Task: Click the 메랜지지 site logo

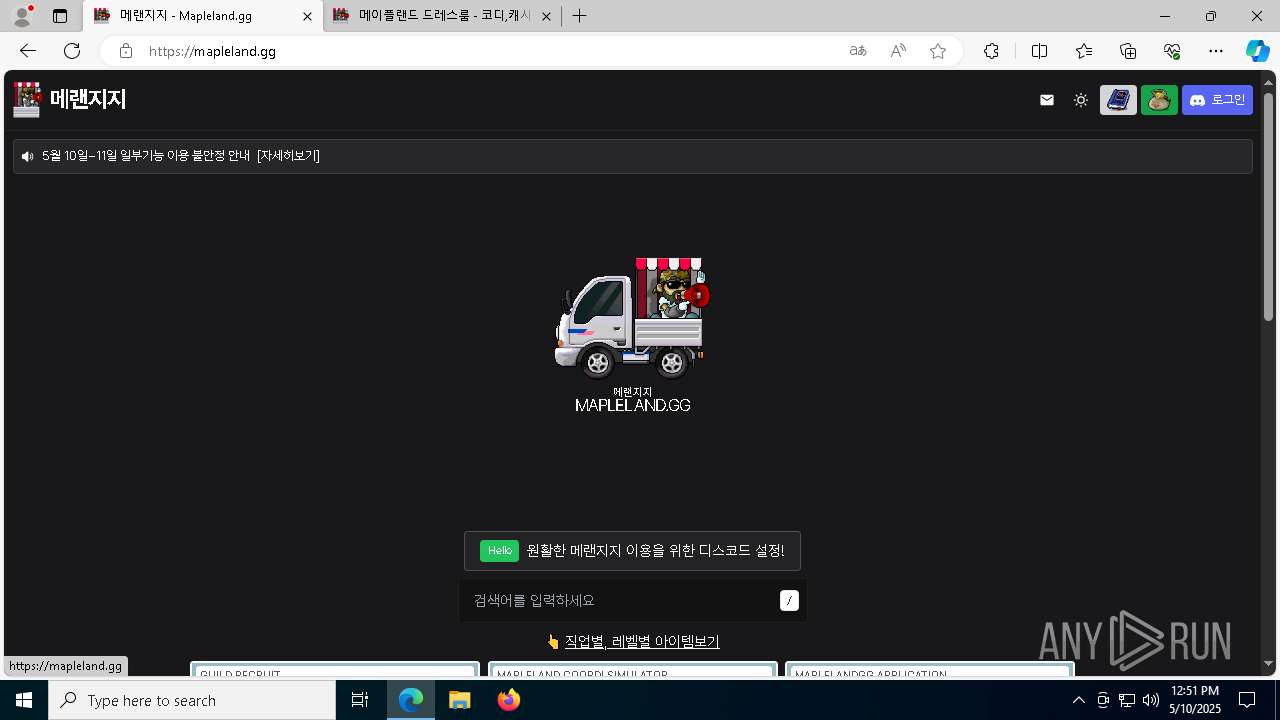Action: coord(69,99)
